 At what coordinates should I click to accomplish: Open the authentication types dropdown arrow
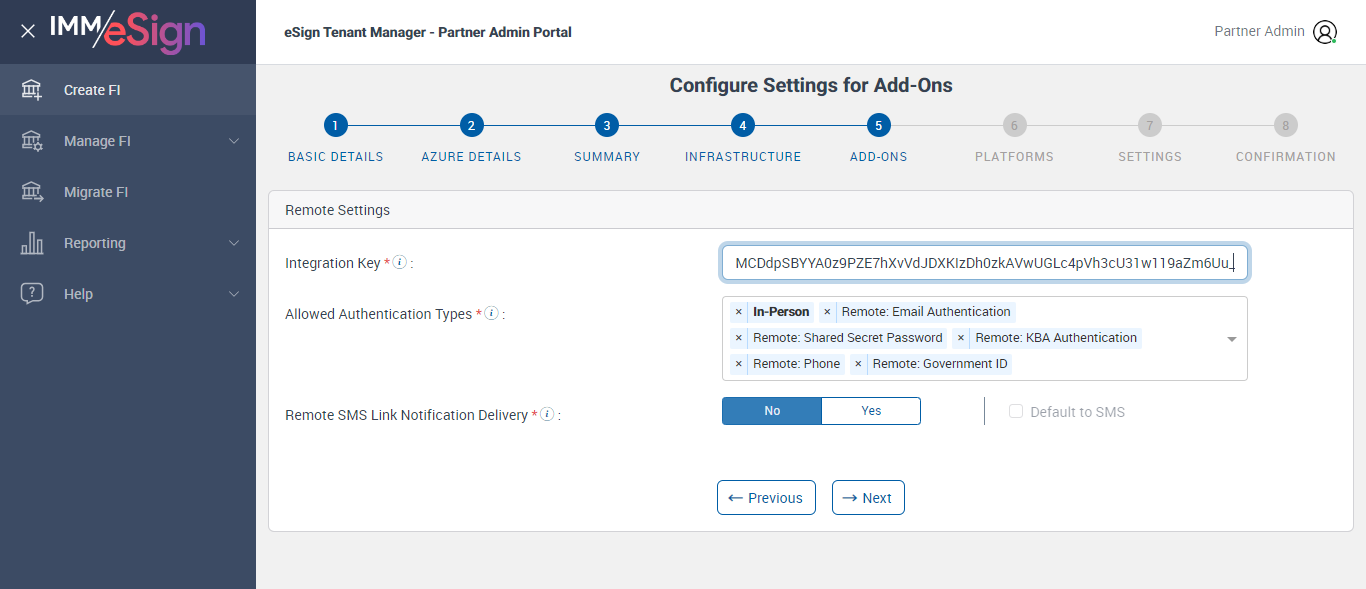pyautogui.click(x=1232, y=339)
